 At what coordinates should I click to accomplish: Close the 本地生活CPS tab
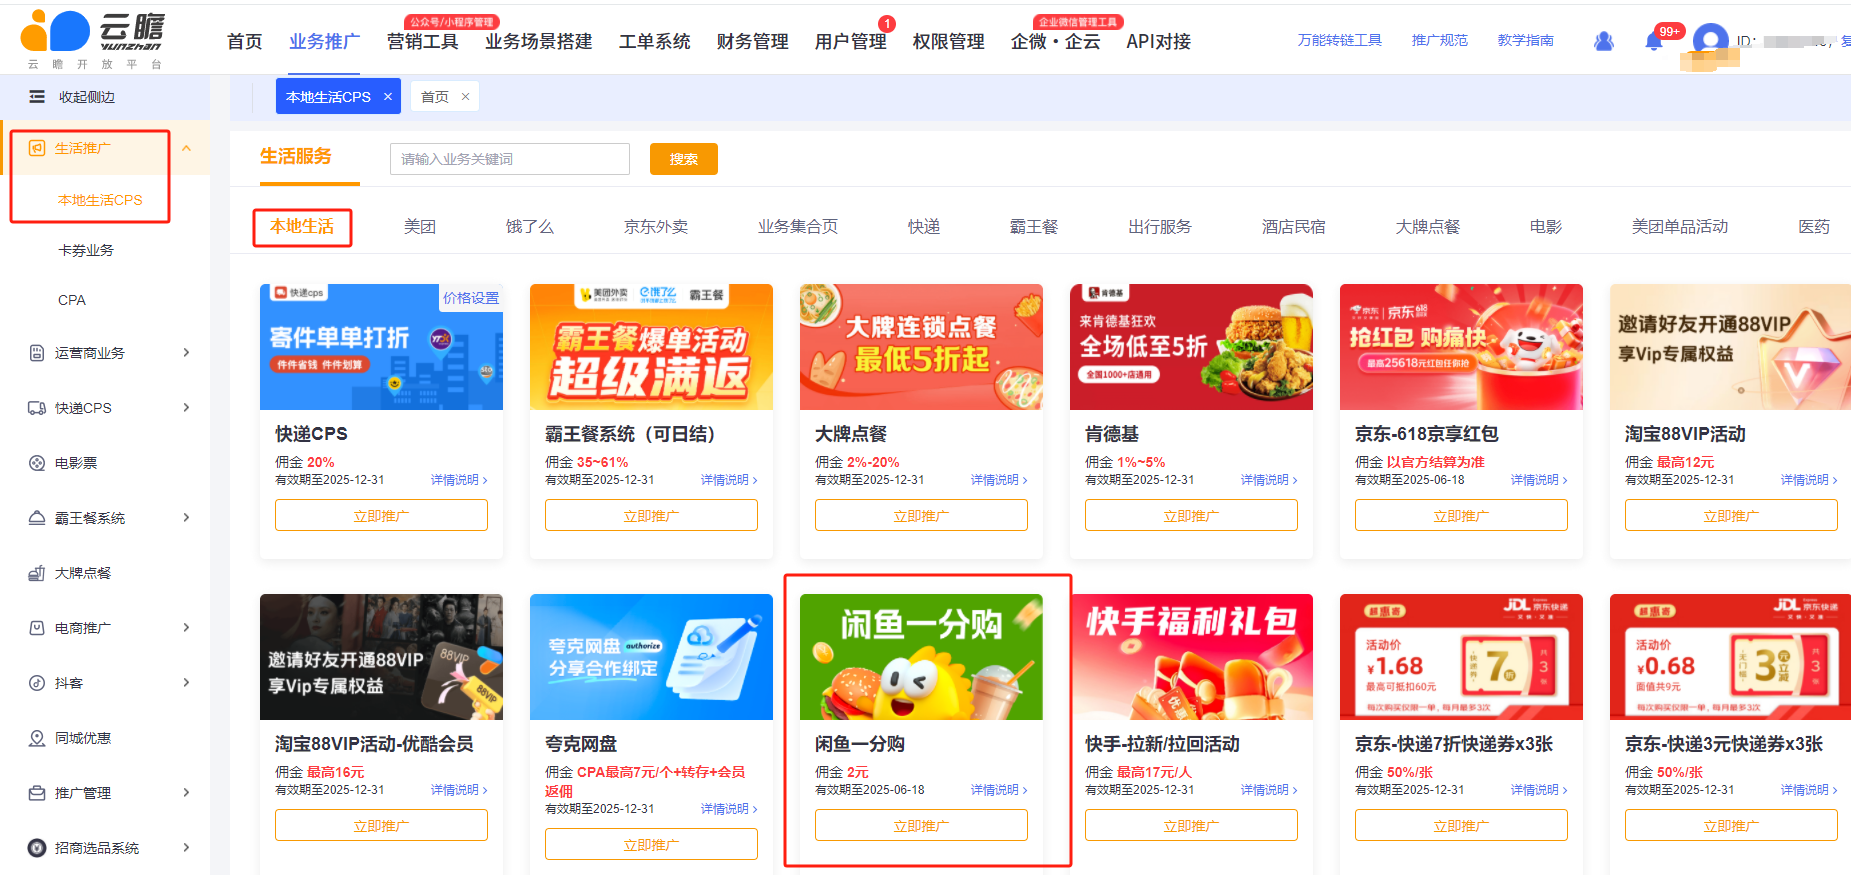388,97
